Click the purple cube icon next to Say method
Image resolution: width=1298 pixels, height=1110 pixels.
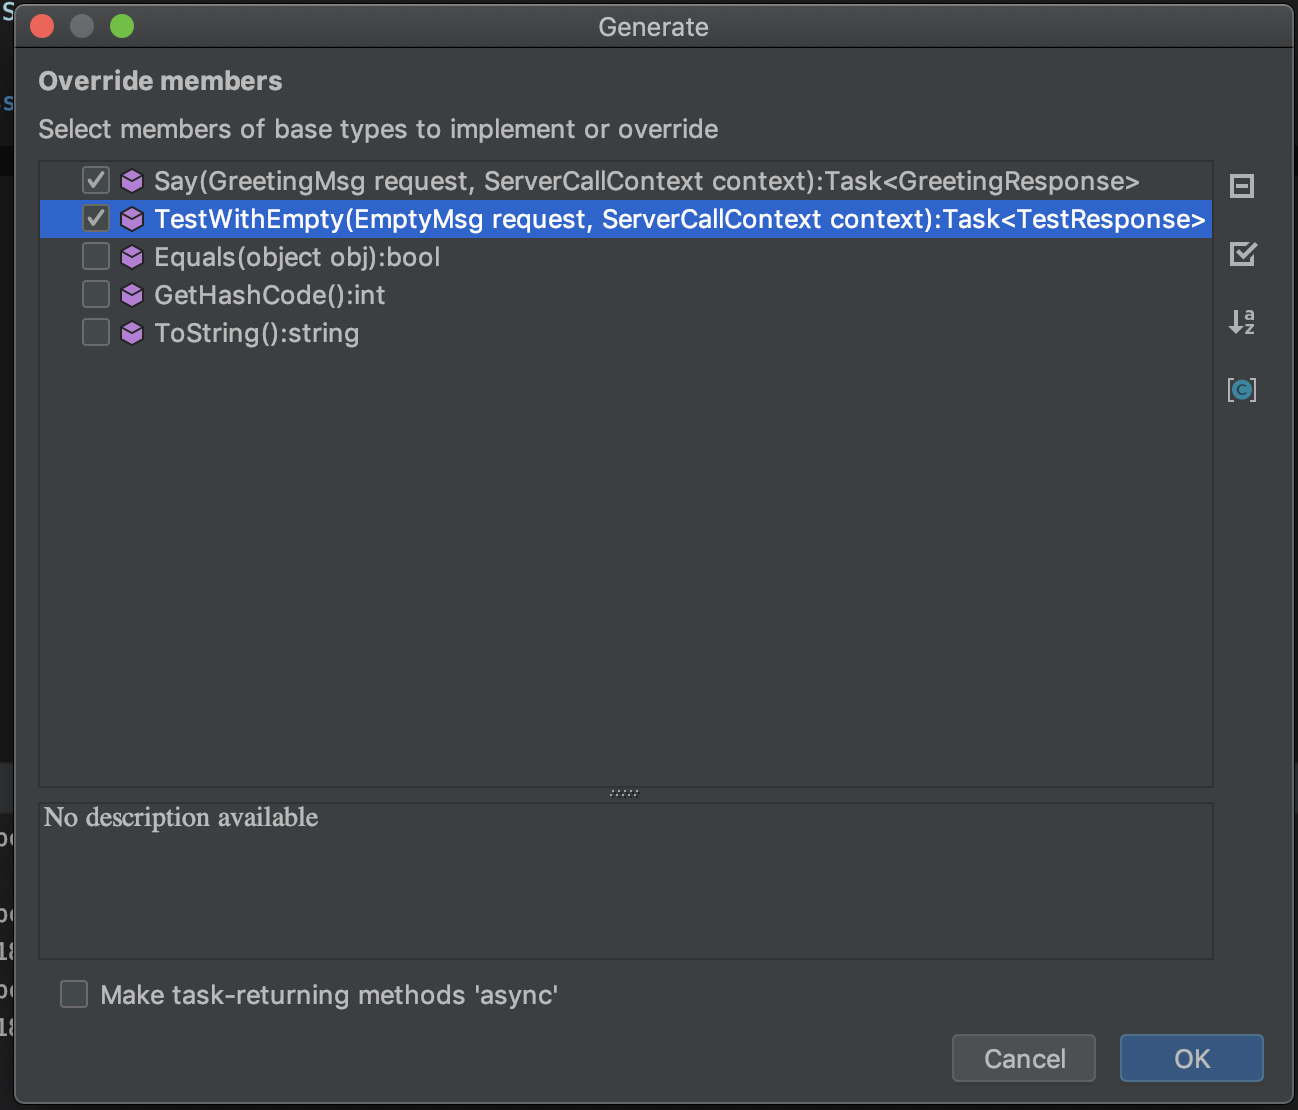(132, 181)
